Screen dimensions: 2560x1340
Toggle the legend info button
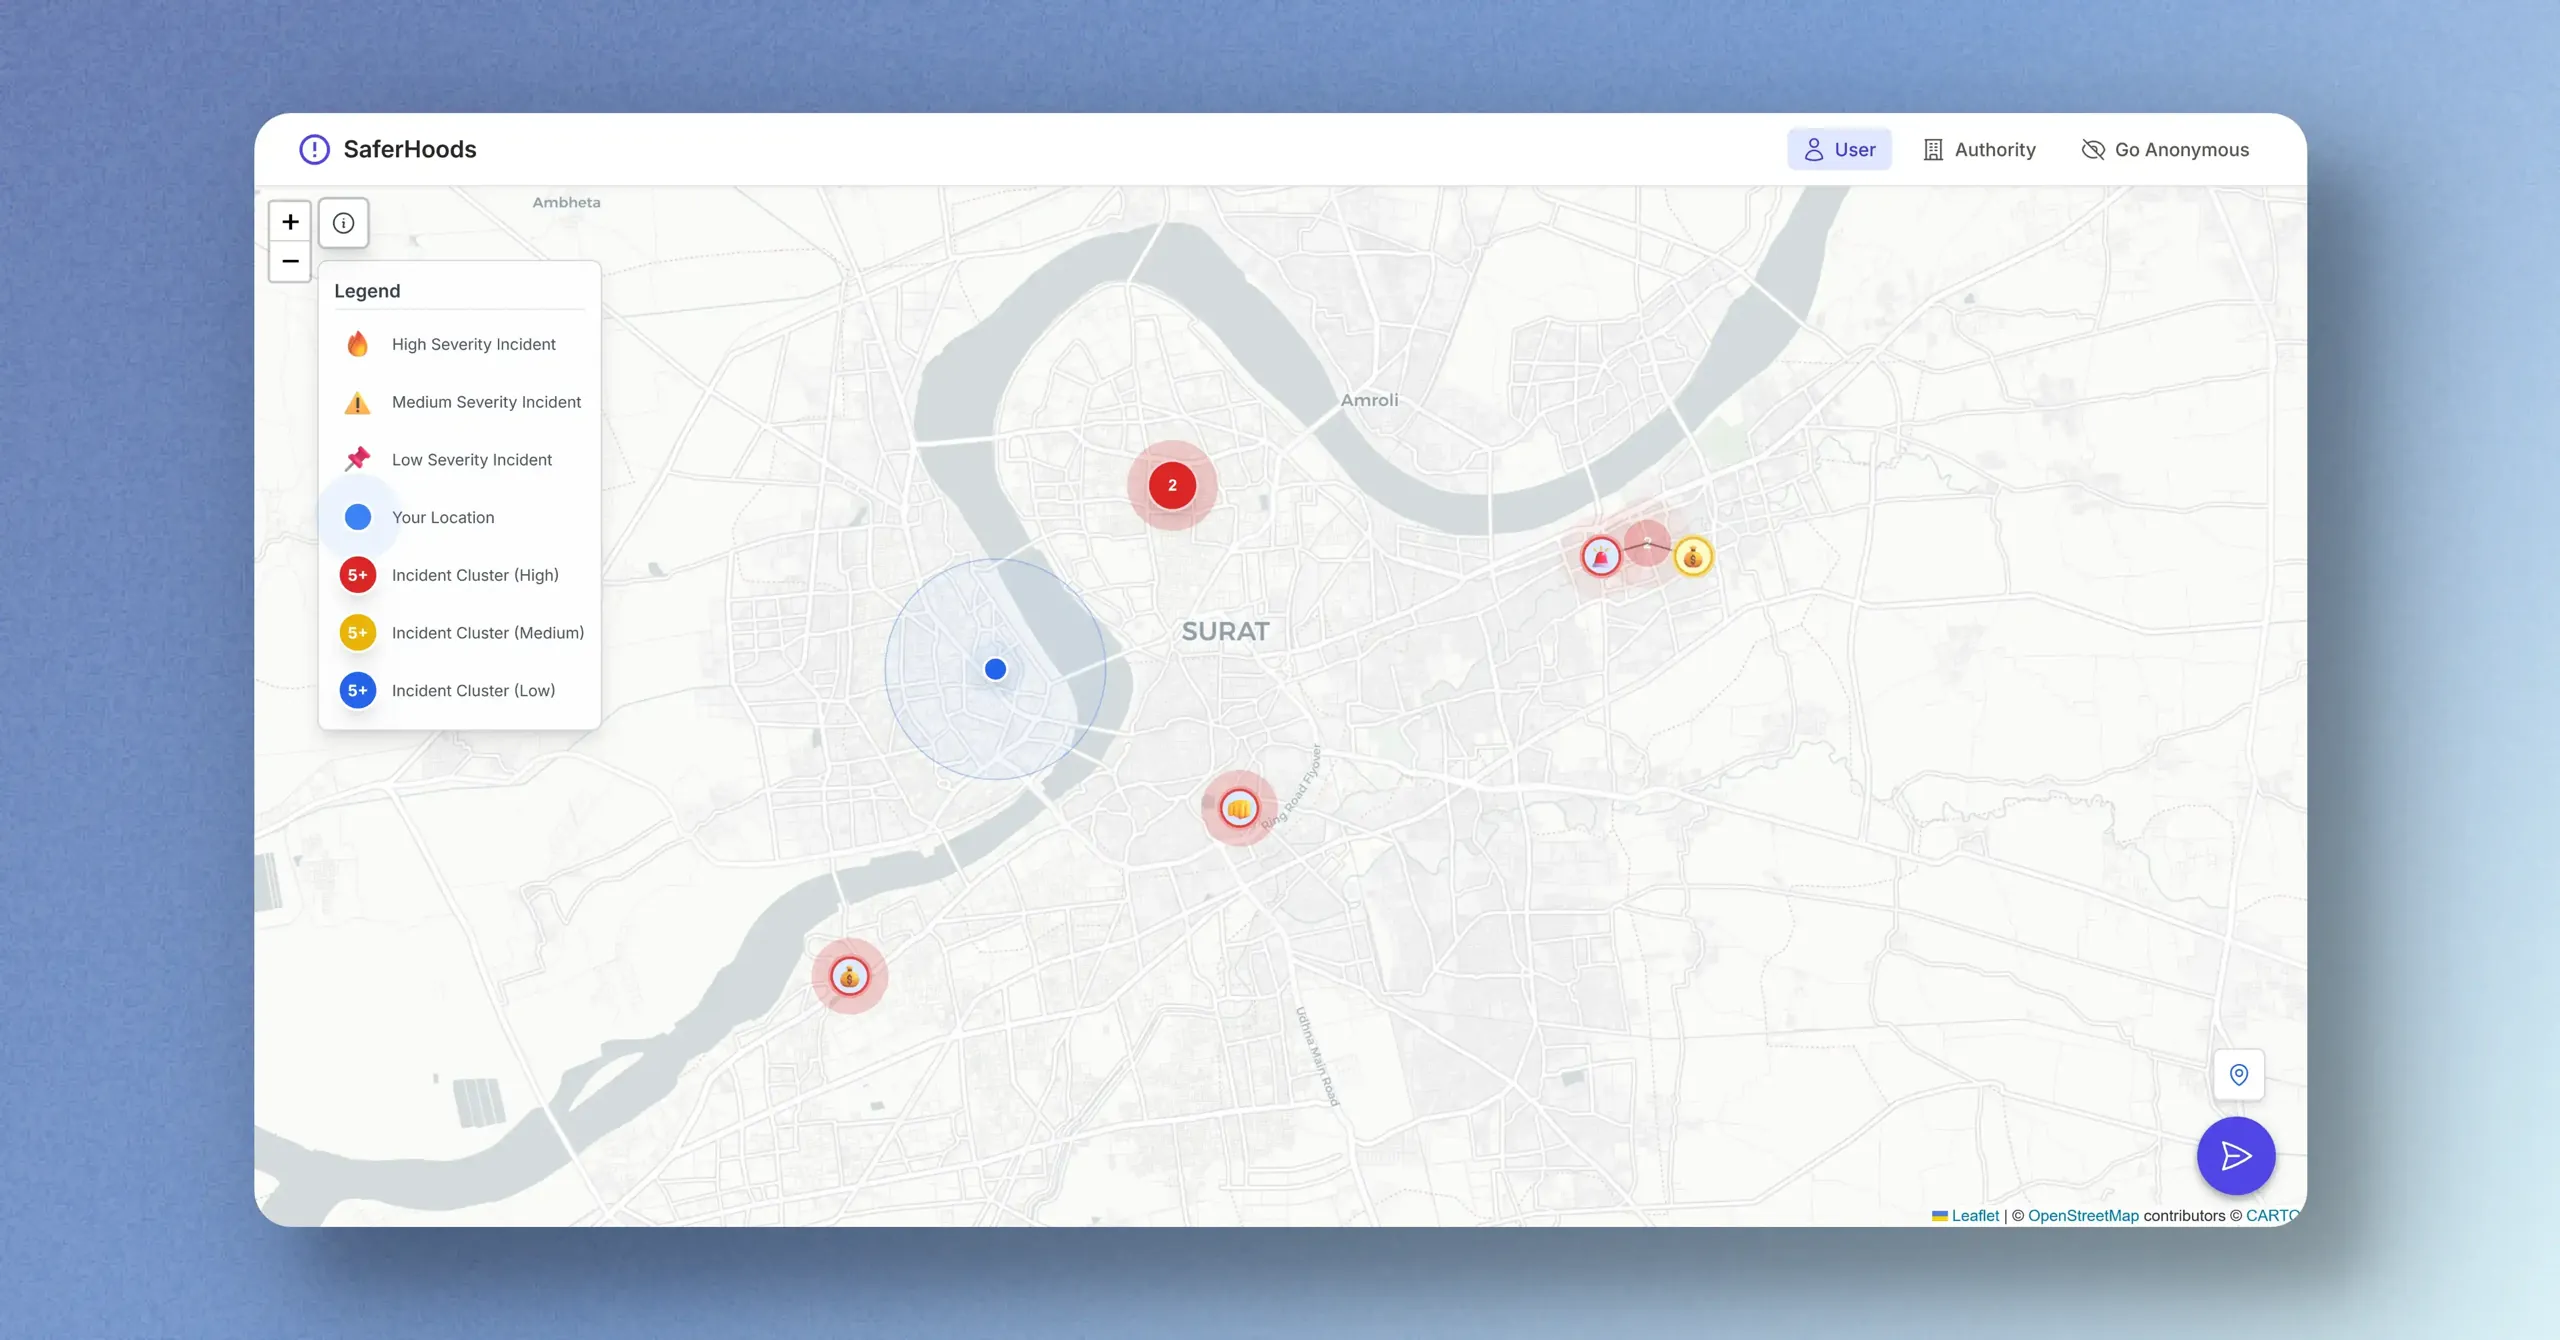(343, 223)
